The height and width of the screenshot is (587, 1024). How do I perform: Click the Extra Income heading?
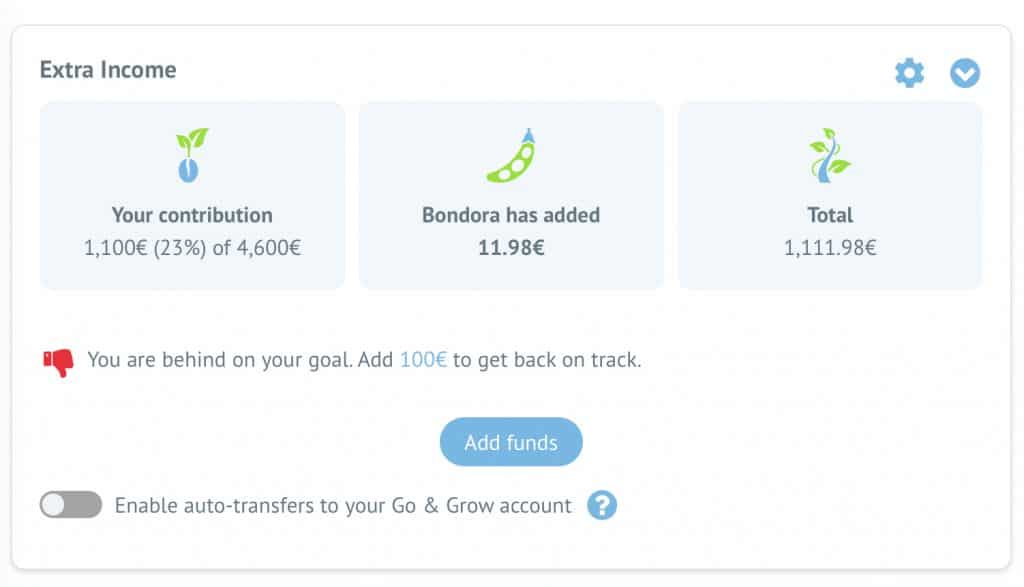tap(108, 69)
